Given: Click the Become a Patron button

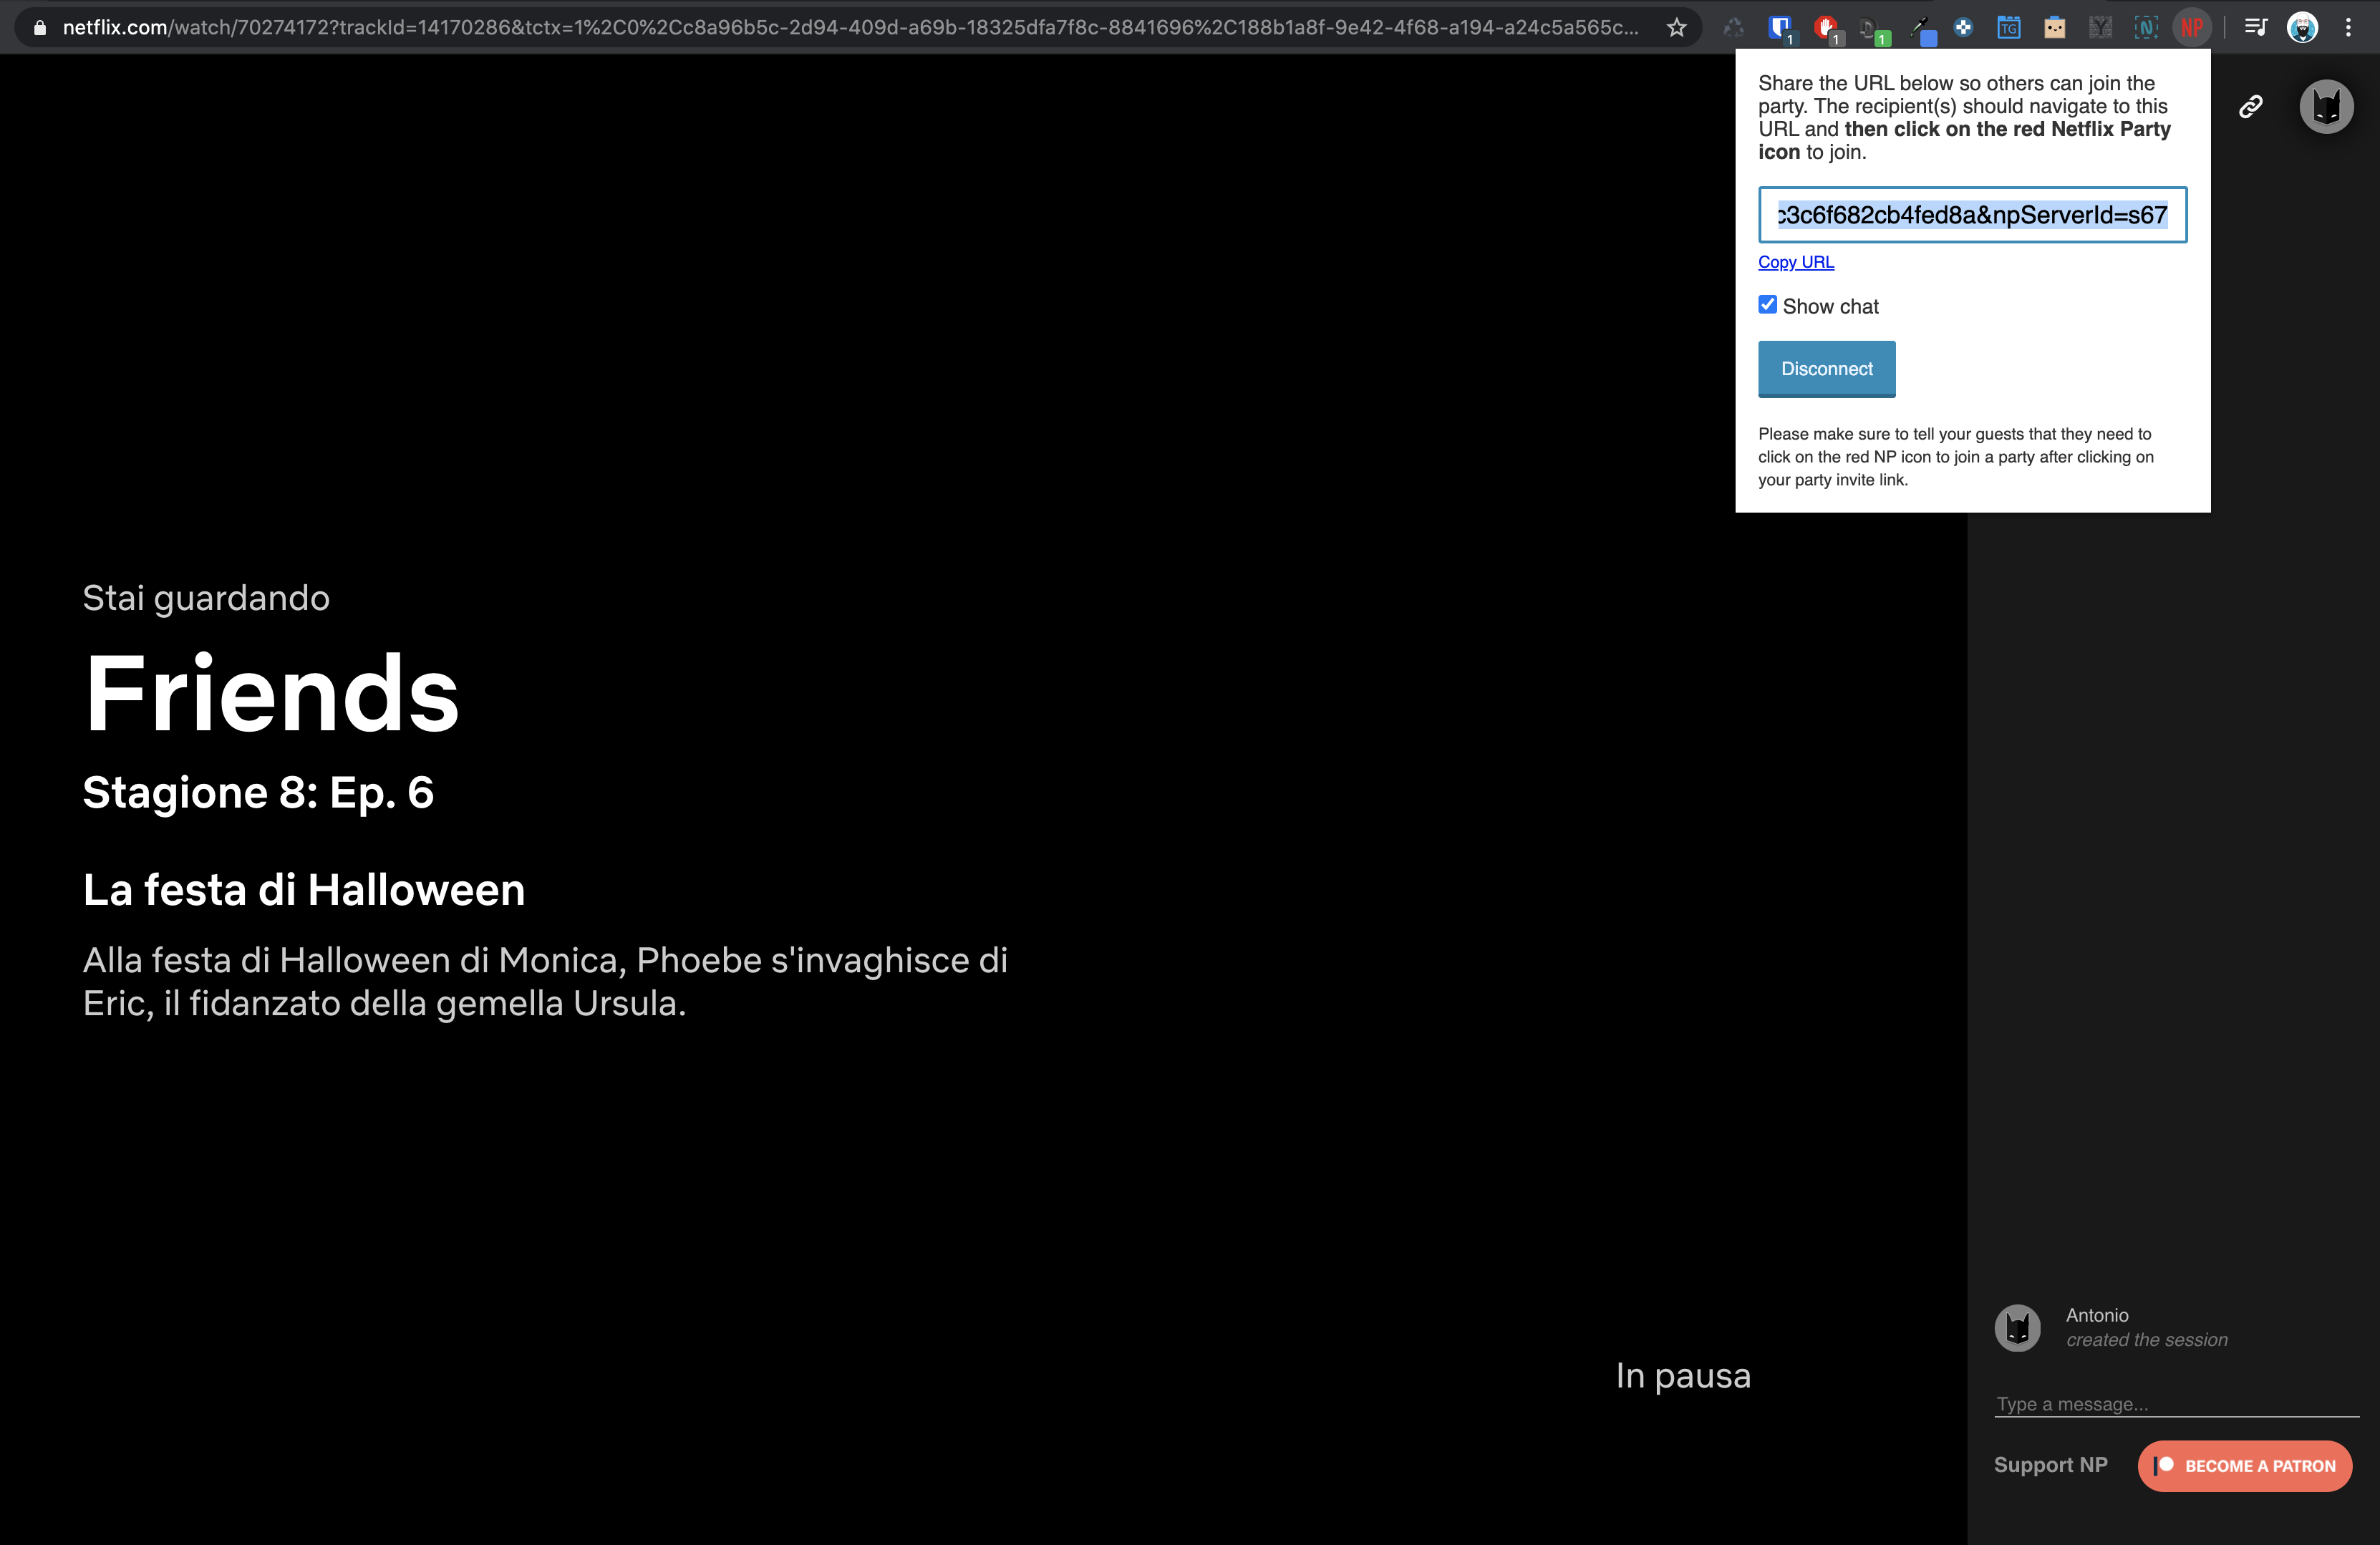Looking at the screenshot, I should pos(2244,1466).
